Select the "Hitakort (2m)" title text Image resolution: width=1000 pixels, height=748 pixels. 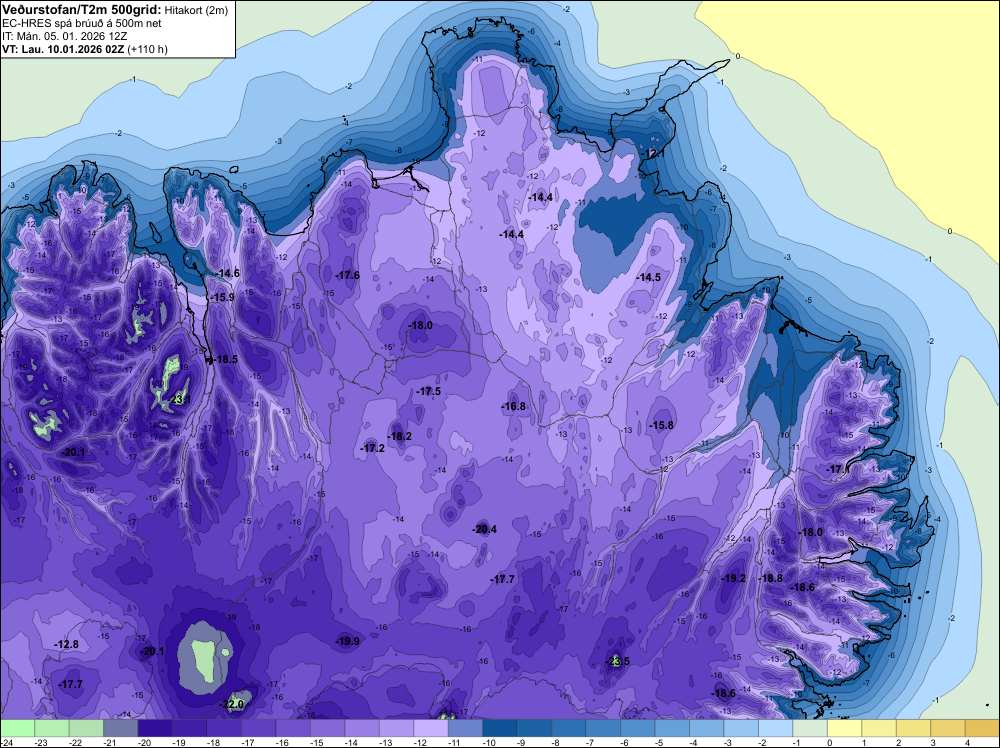click(196, 10)
